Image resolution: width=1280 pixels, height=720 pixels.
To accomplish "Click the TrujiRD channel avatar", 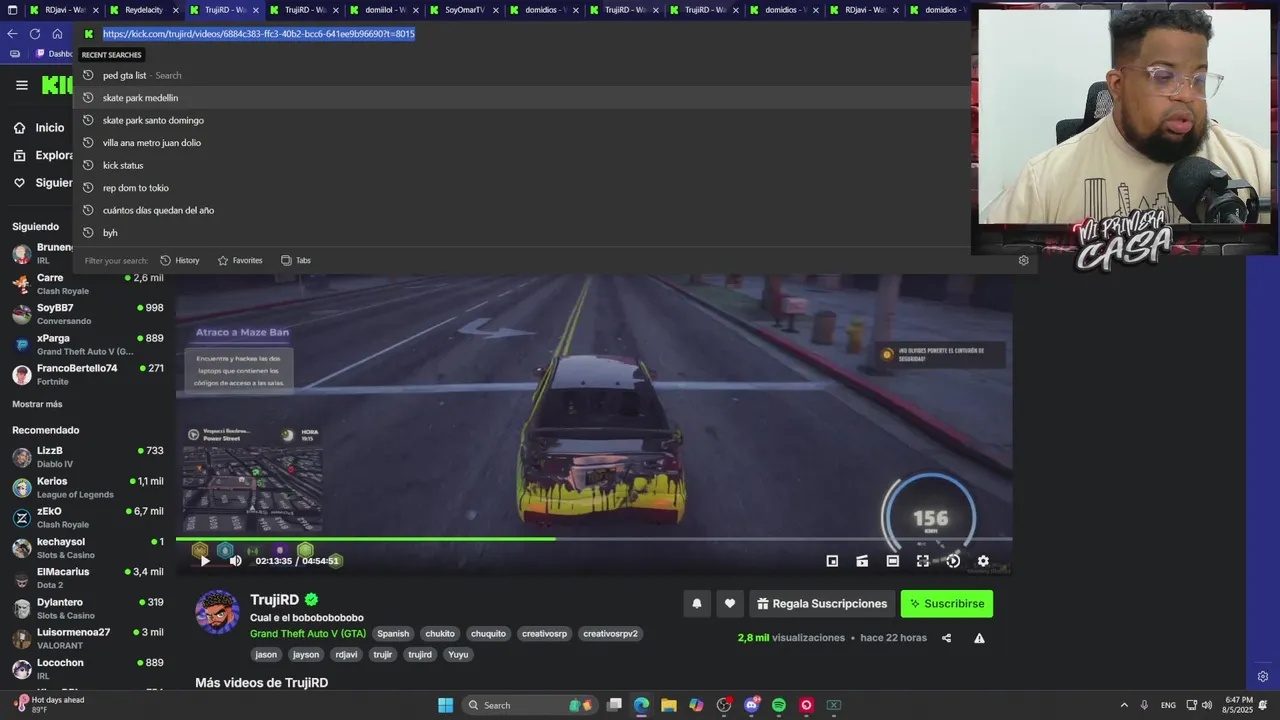I will [217, 612].
